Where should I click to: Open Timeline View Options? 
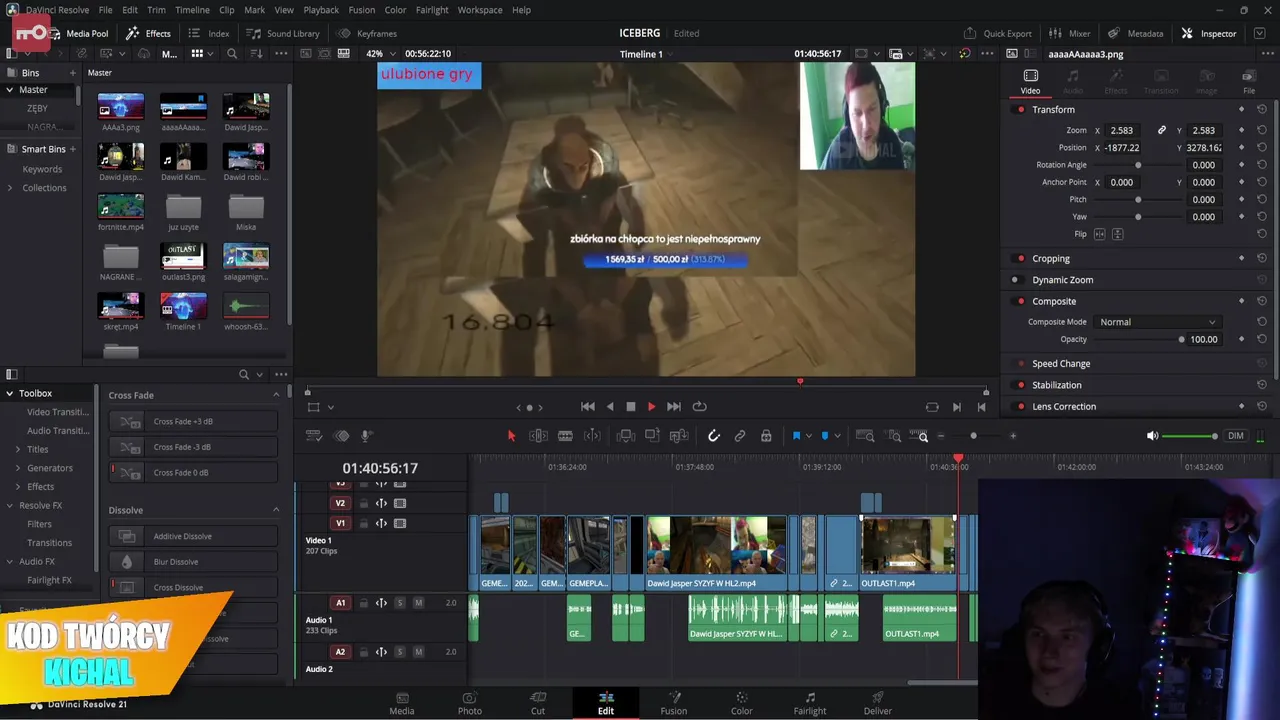(x=314, y=436)
